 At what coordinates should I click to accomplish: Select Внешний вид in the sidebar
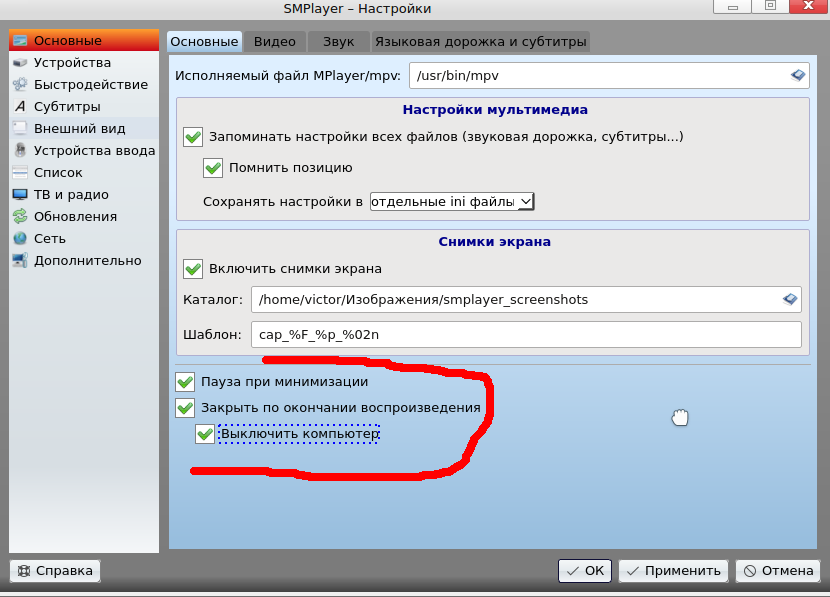point(84,129)
